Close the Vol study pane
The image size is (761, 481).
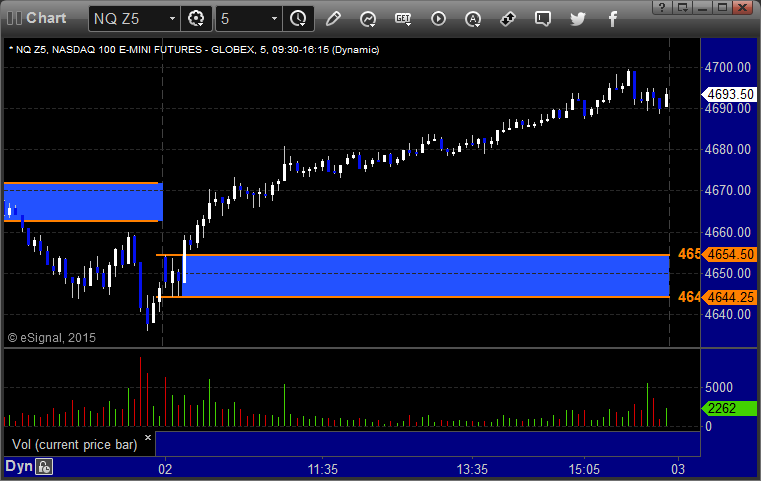coord(148,438)
